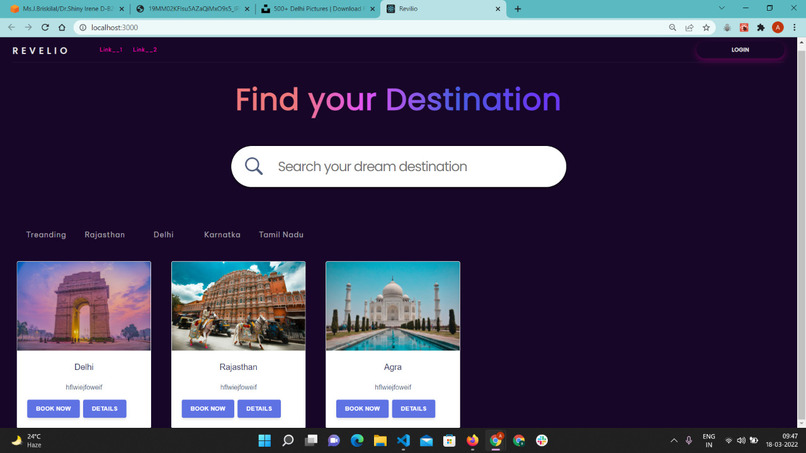The image size is (806, 453).
Task: Open the Teams chat icon on taskbar
Action: (334, 441)
